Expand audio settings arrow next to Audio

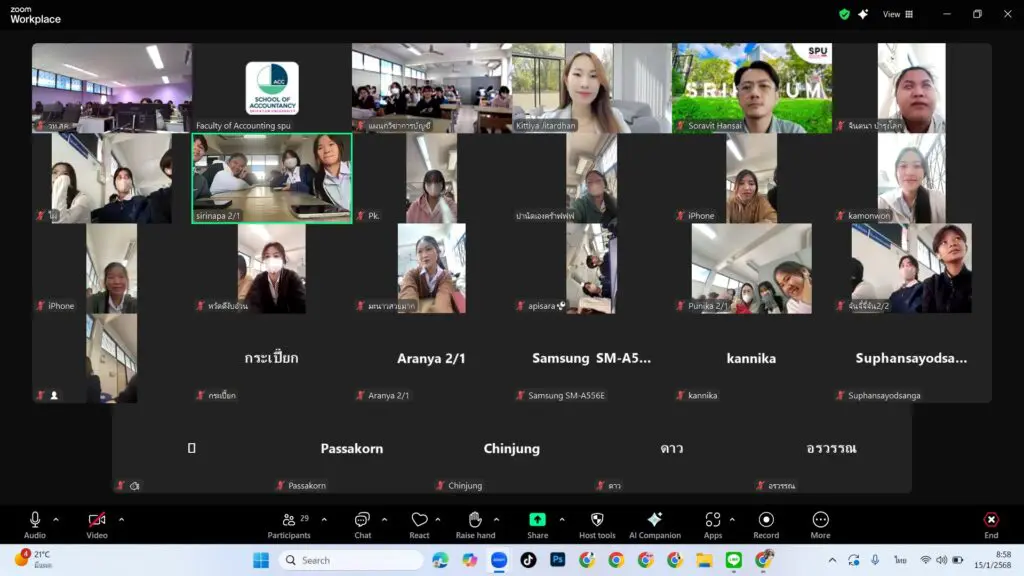coord(56,519)
